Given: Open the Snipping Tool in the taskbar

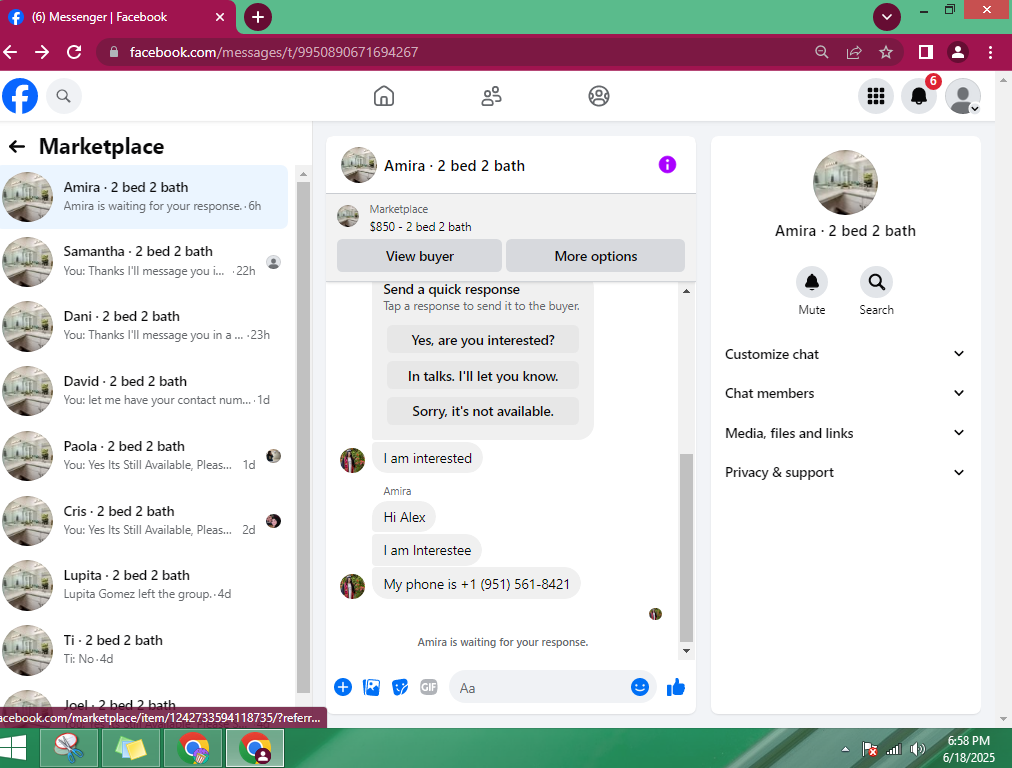Looking at the screenshot, I should click(69, 748).
